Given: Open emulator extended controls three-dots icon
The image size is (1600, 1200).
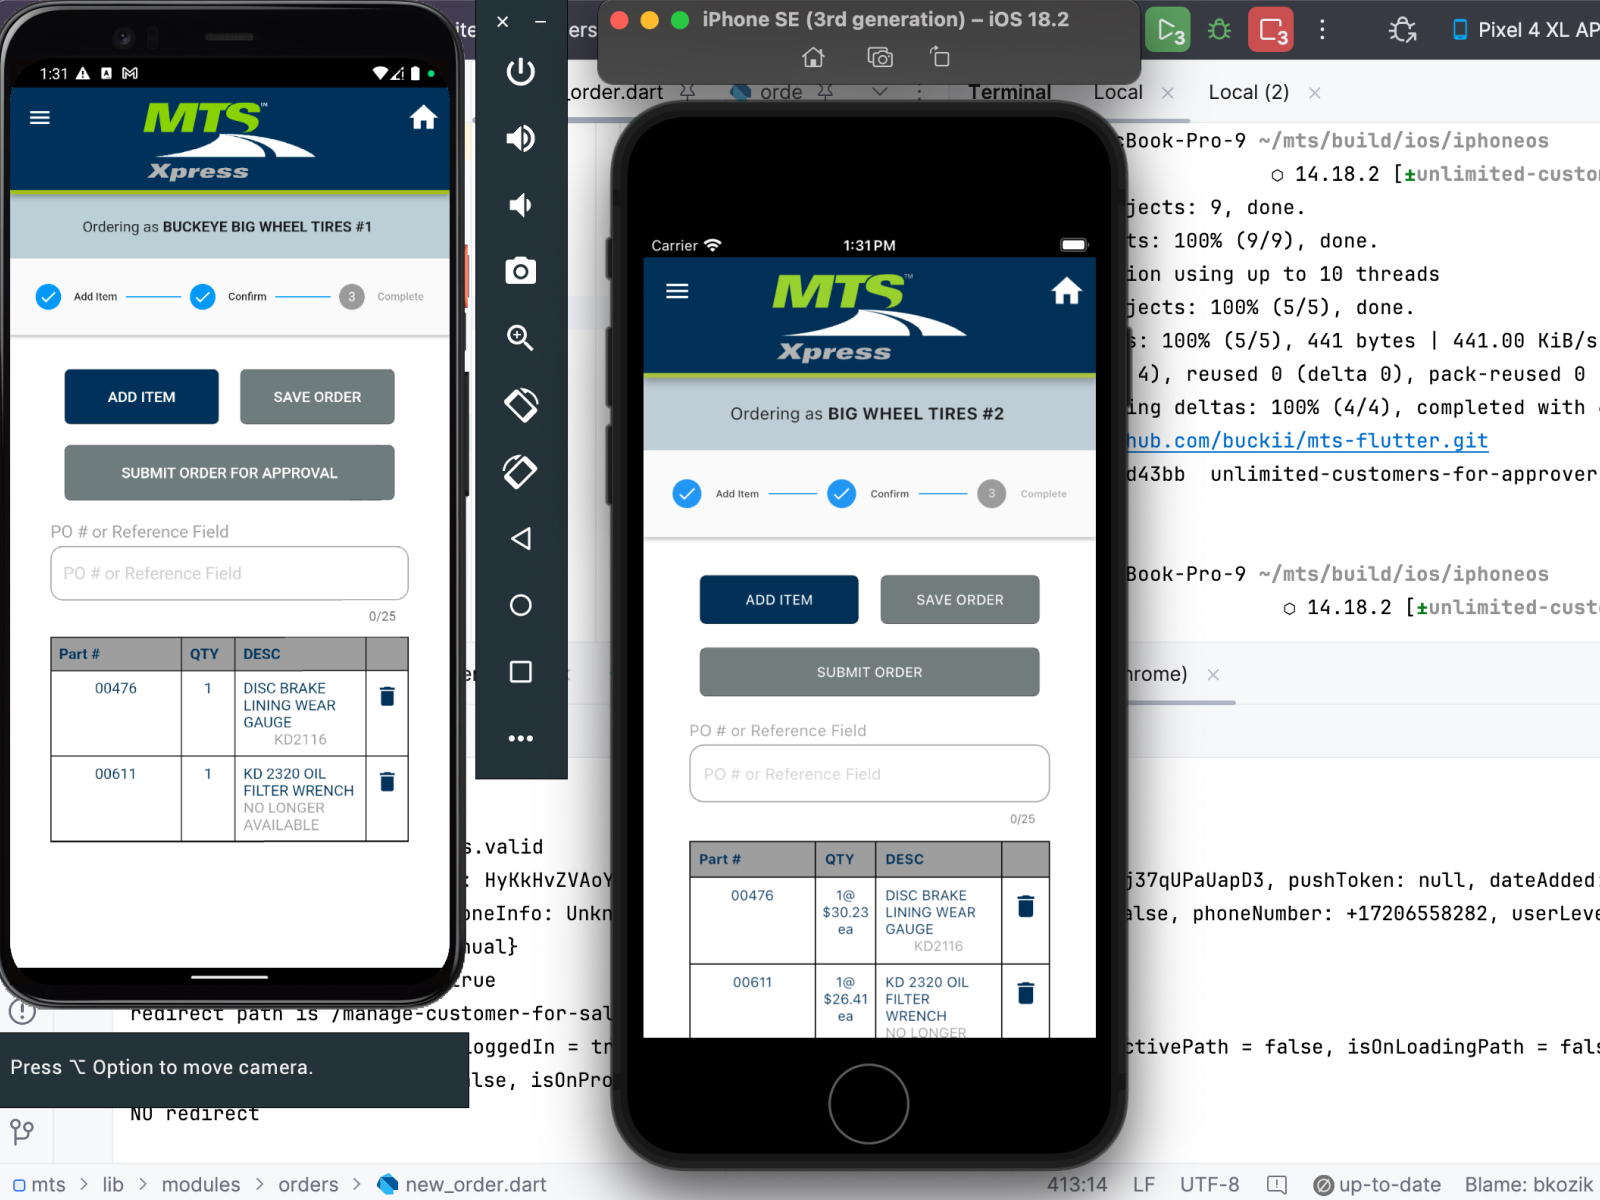Looking at the screenshot, I should 520,739.
